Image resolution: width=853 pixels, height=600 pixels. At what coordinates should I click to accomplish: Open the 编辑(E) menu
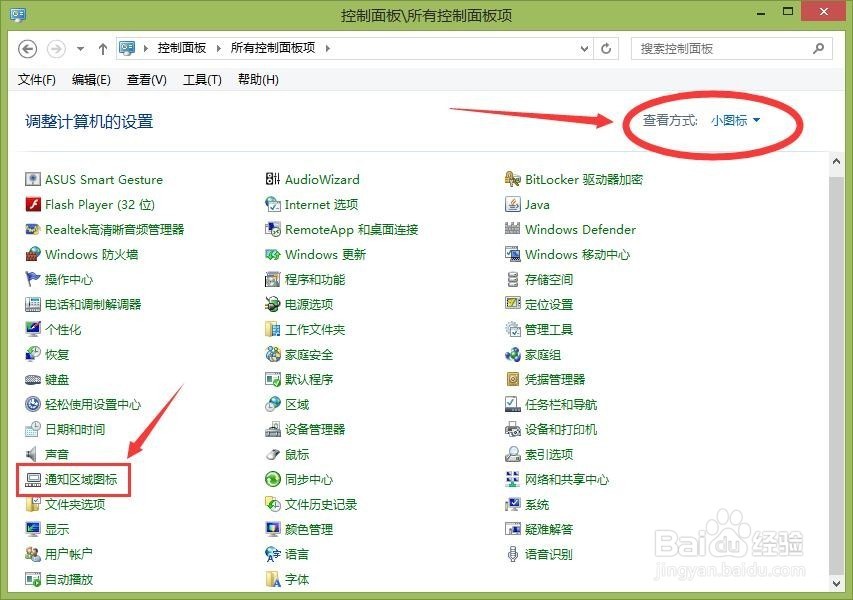91,80
